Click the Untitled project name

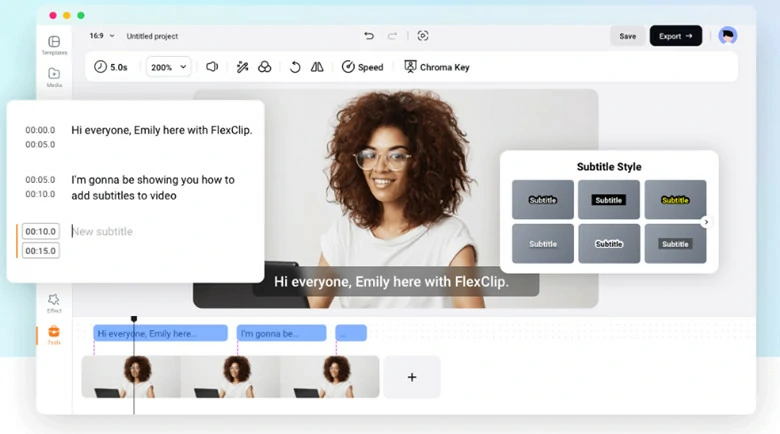152,36
